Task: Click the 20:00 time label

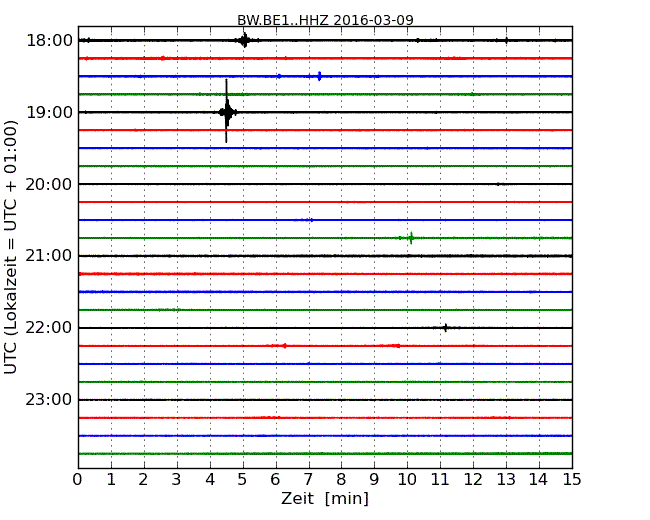Action: [x=49, y=184]
